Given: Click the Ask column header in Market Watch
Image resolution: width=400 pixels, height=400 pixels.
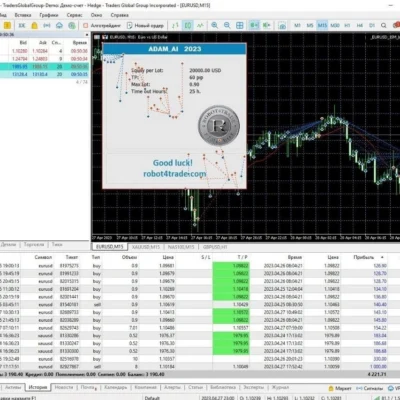Looking at the screenshot, I should pos(43,43).
